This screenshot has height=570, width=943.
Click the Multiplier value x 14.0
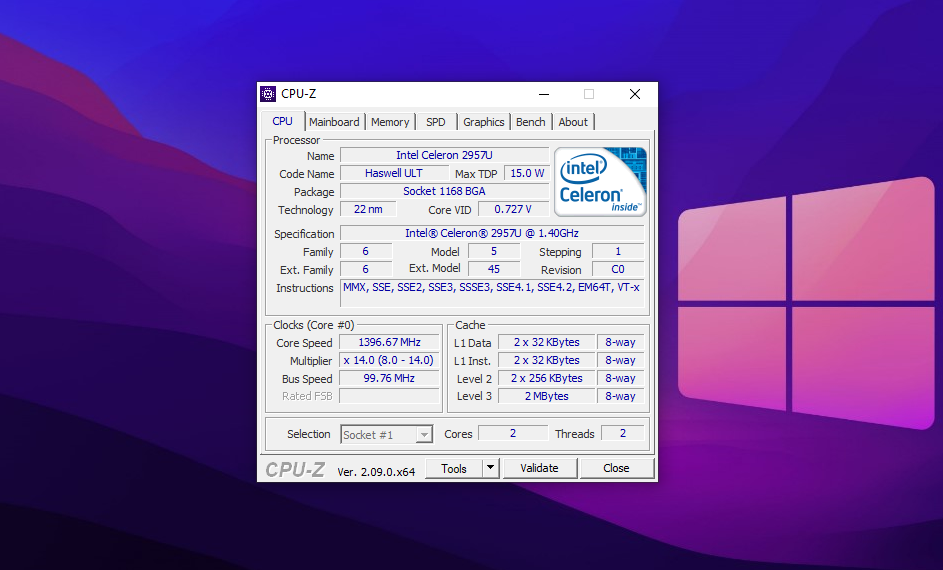(x=389, y=360)
